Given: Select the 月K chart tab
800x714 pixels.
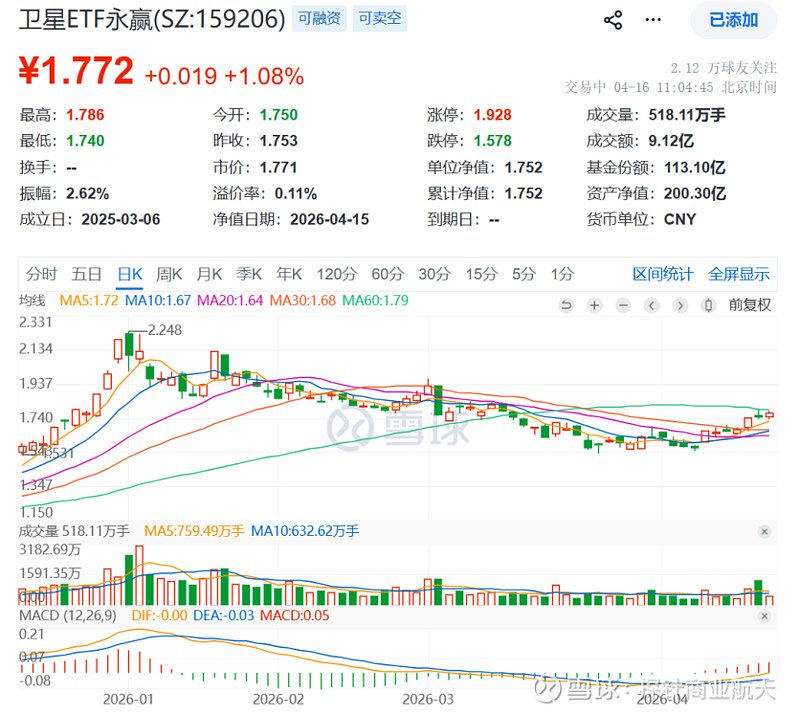Looking at the screenshot, I should click(x=209, y=274).
